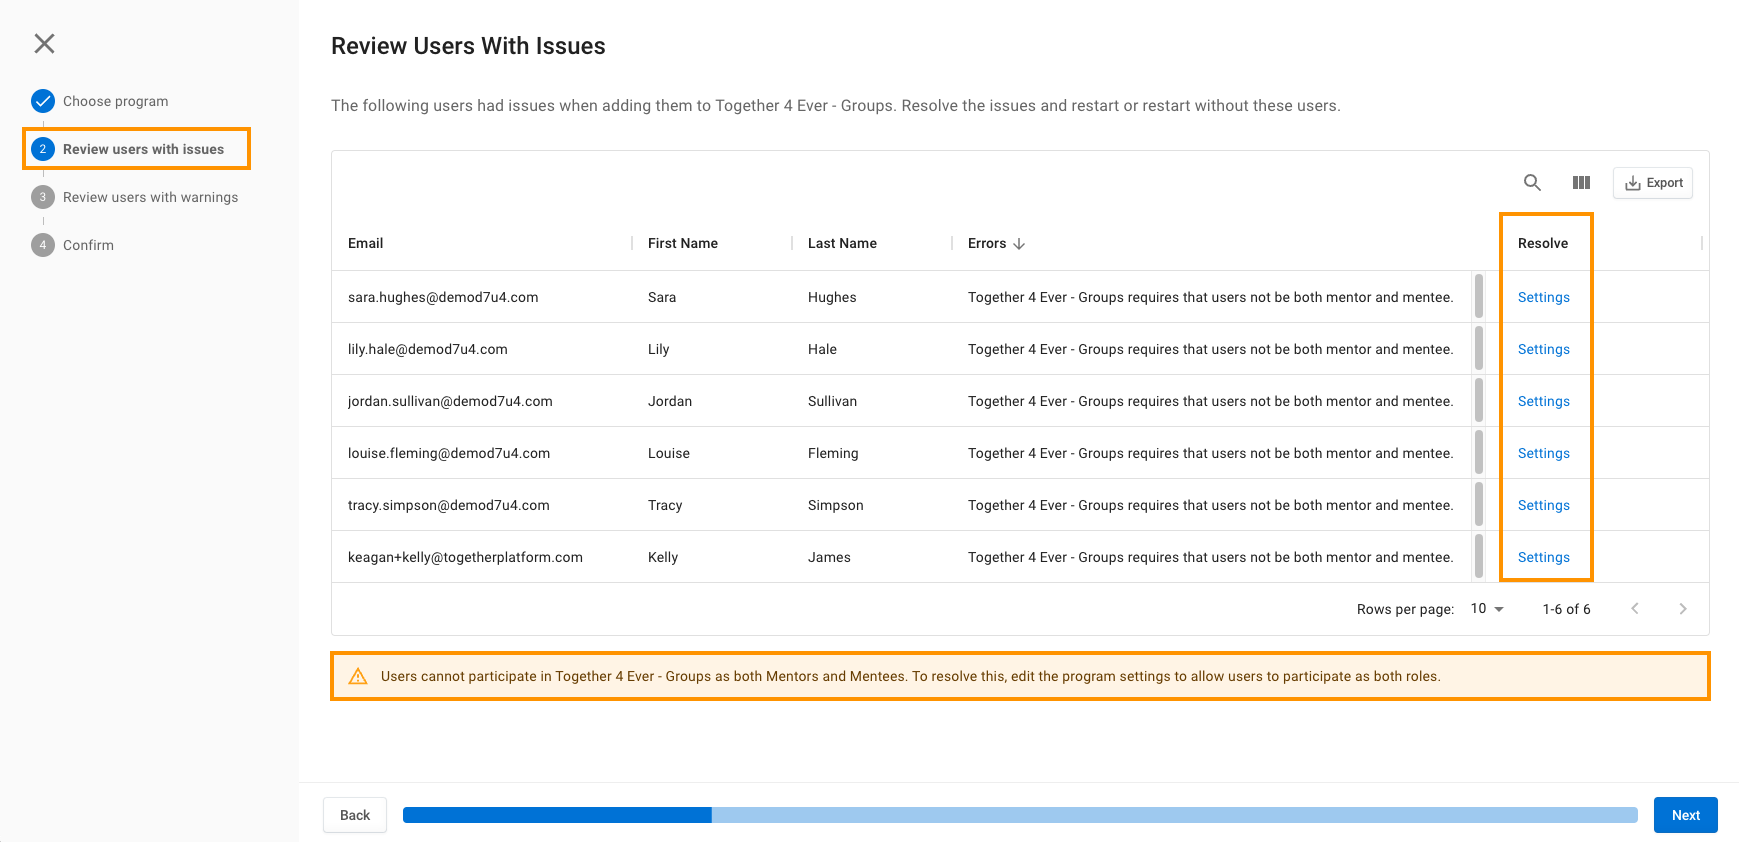
Task: Close the wizard with the X icon
Action: (44, 43)
